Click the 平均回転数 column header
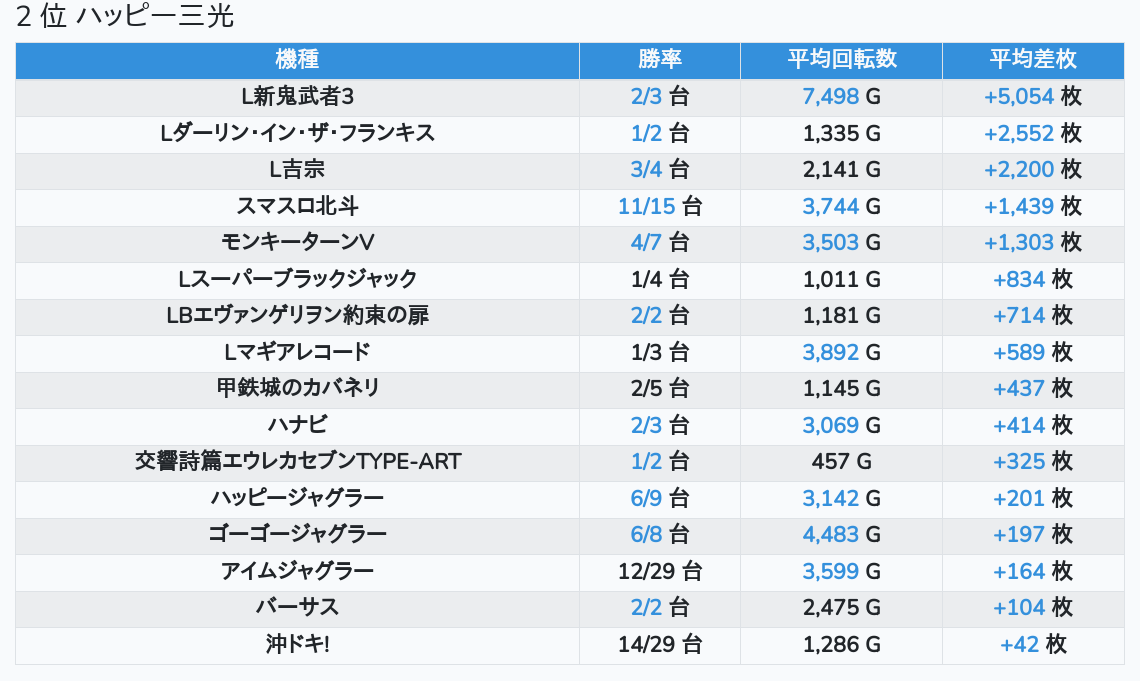Screen dimensions: 1140x681 (841, 60)
